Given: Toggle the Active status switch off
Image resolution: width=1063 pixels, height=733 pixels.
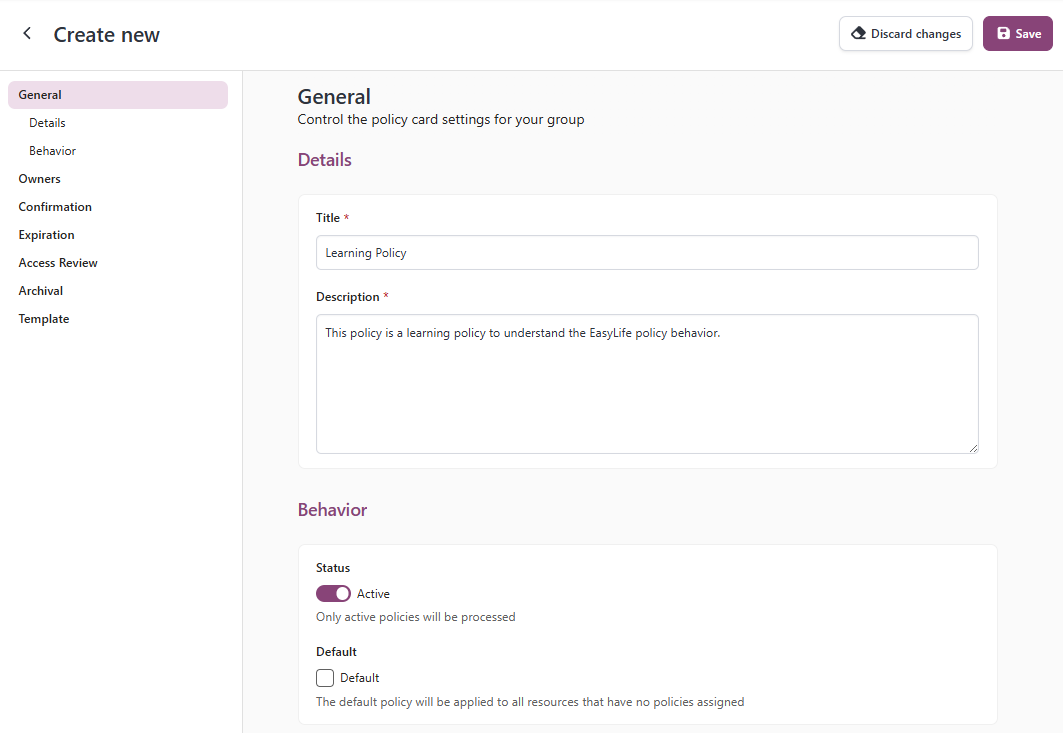Looking at the screenshot, I should [333, 593].
